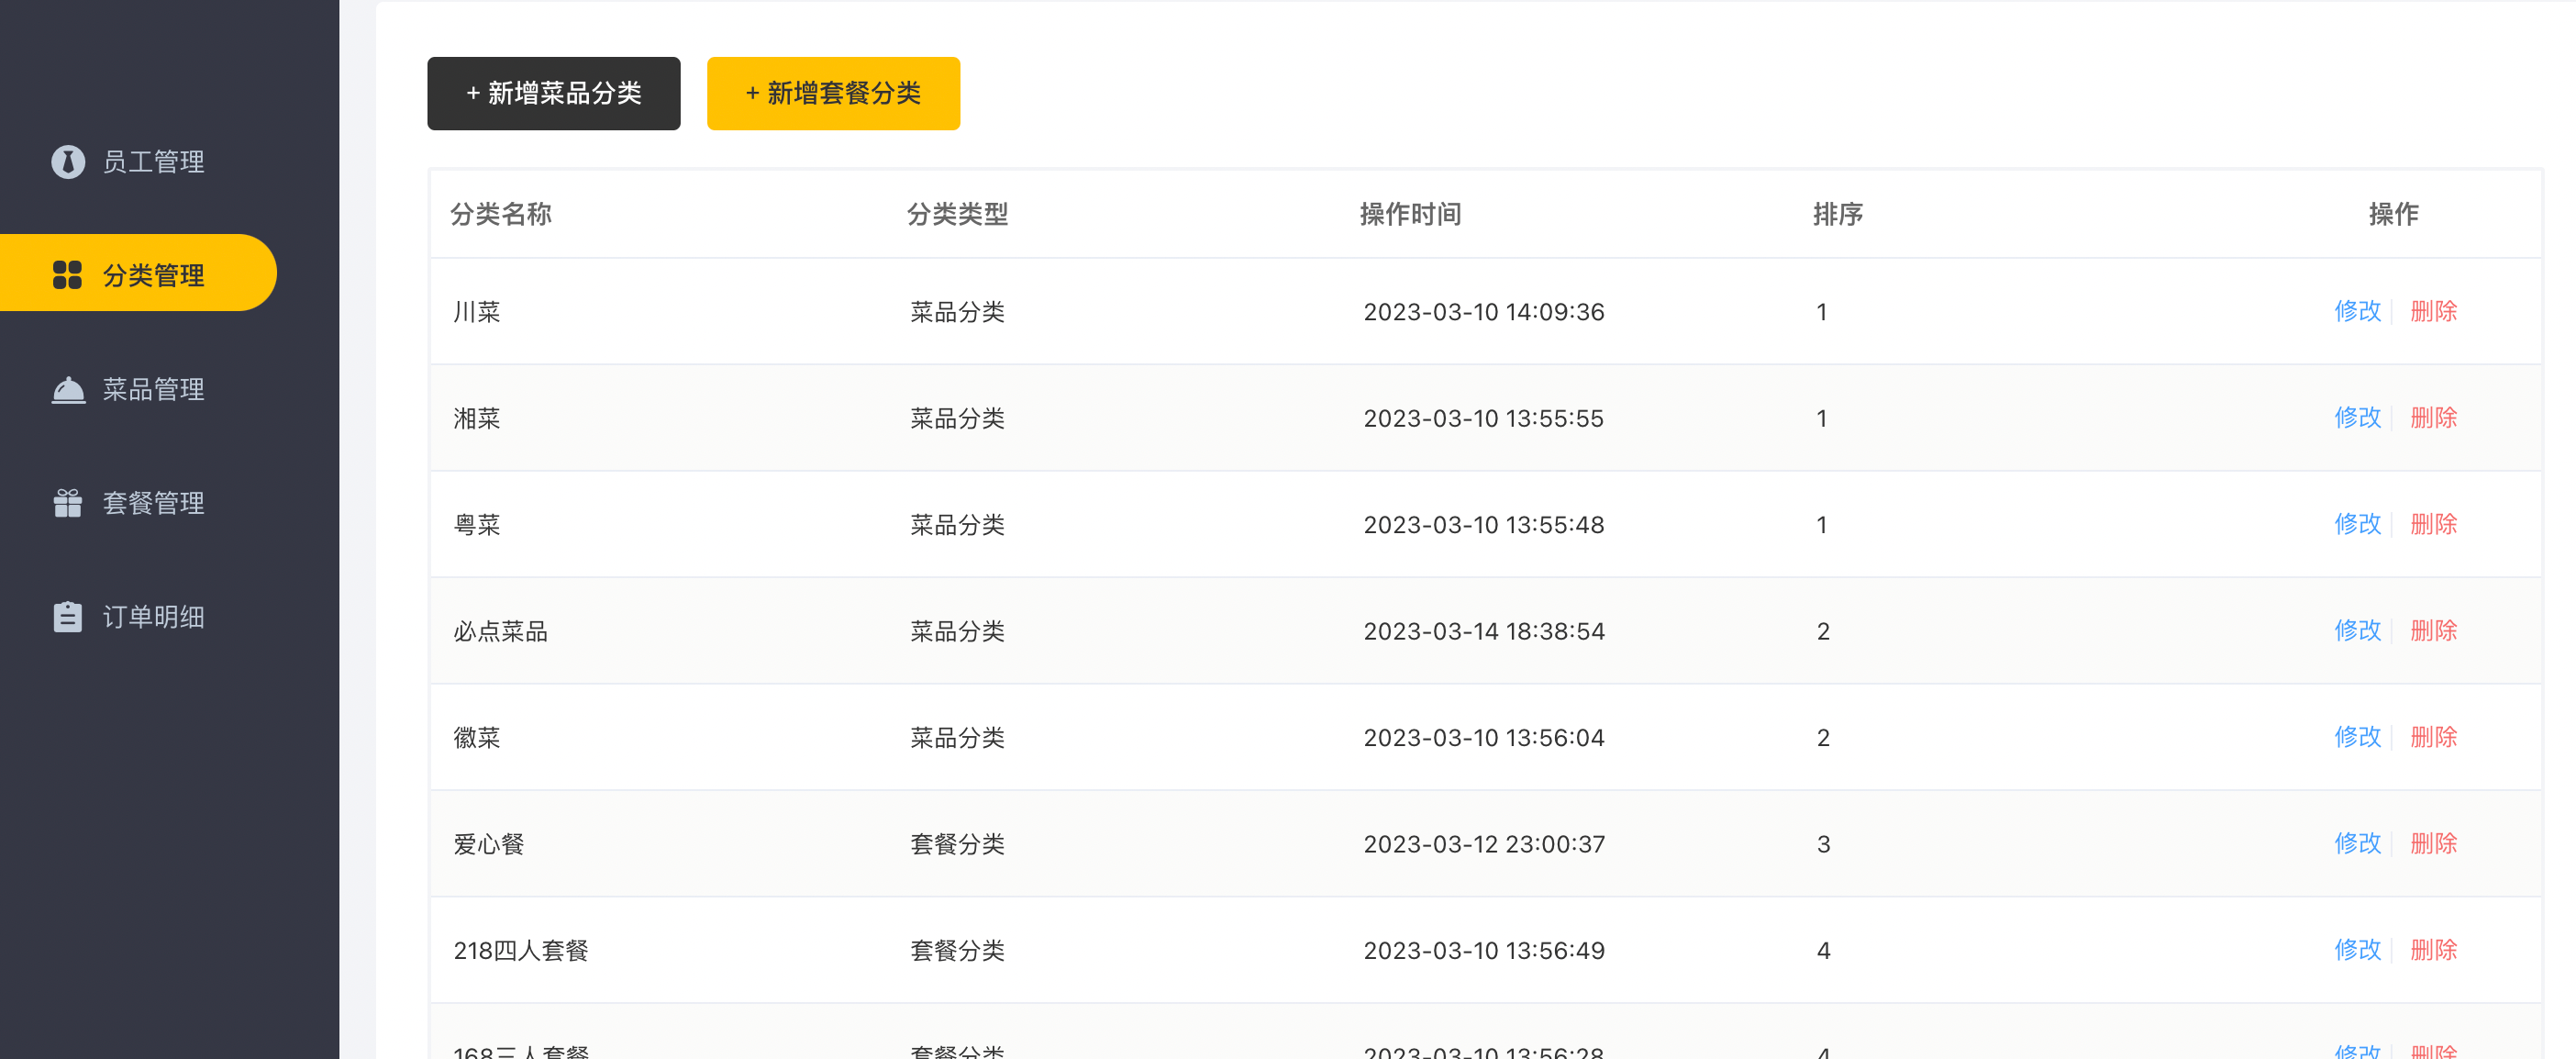Image resolution: width=2576 pixels, height=1059 pixels.
Task: Delete the 川菜 category row
Action: [x=2433, y=311]
